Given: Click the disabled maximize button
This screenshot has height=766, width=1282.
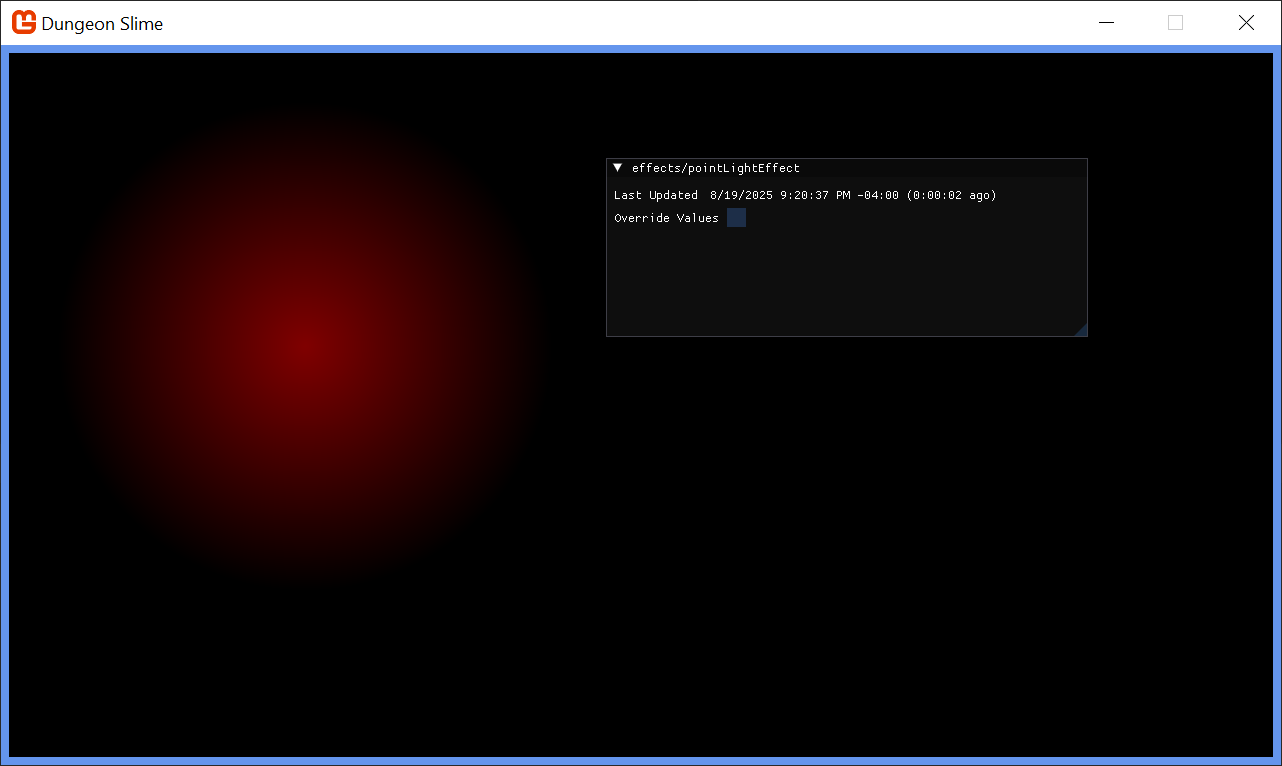Looking at the screenshot, I should 1175,22.
